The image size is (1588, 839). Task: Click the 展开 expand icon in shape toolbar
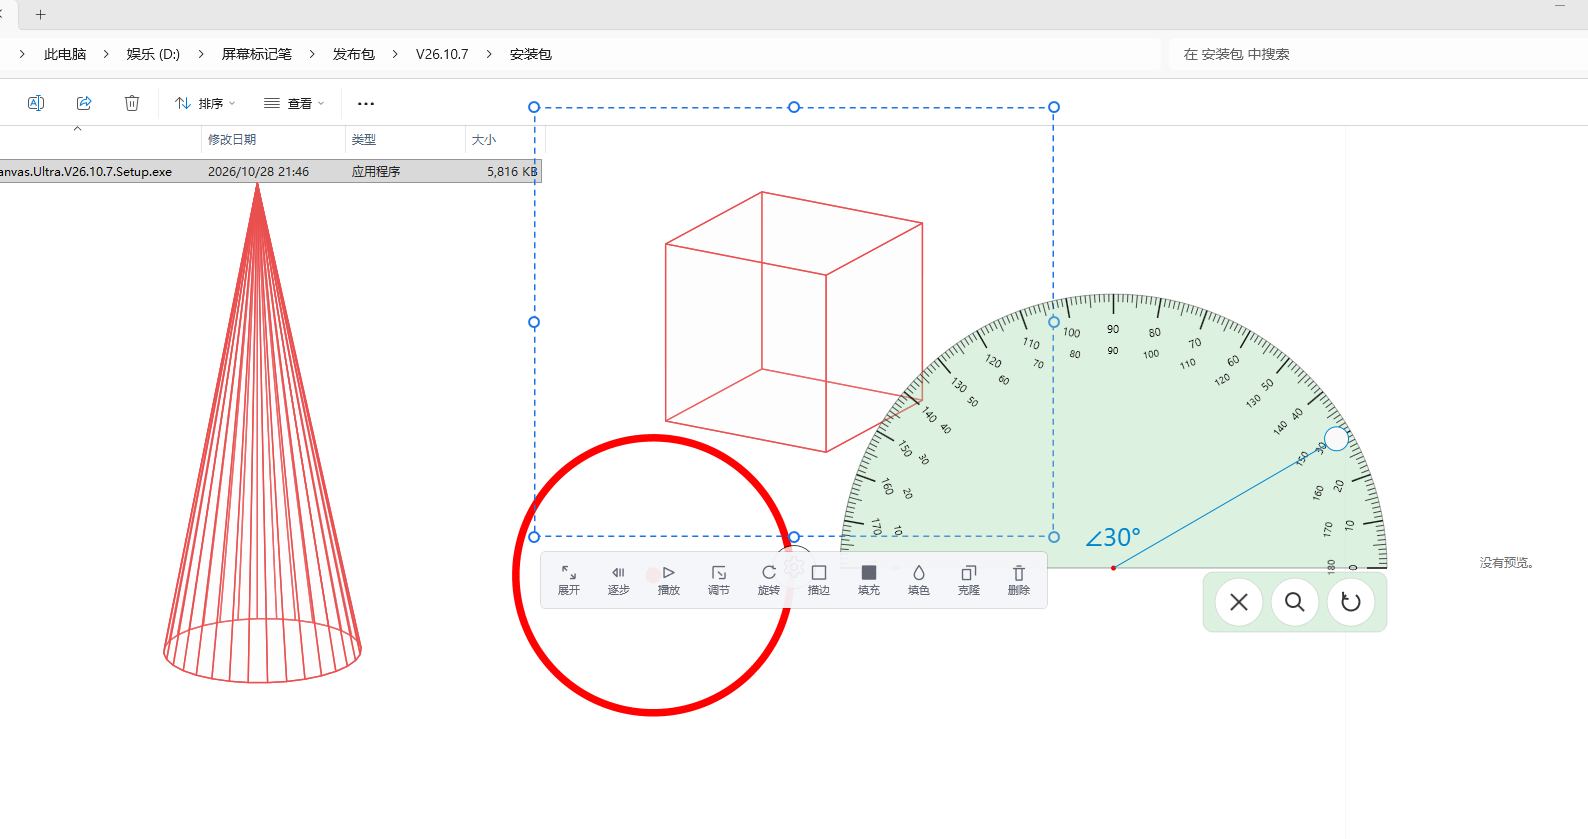click(569, 580)
